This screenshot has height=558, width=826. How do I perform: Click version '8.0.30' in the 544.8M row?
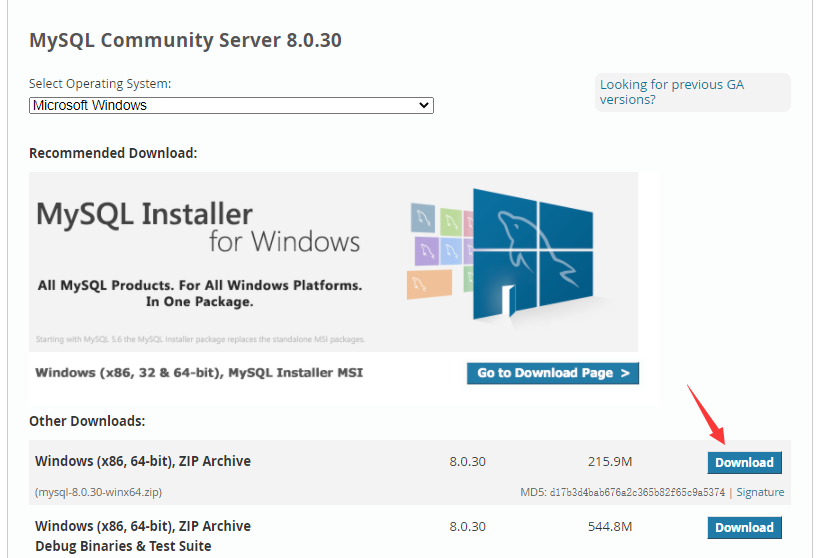tap(468, 526)
